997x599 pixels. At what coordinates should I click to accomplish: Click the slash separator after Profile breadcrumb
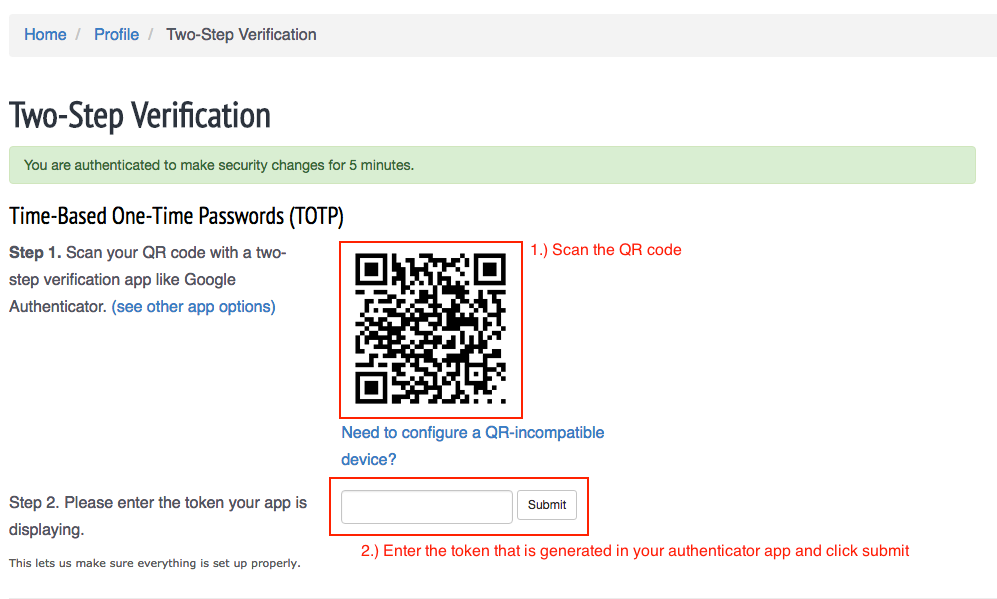(x=151, y=34)
